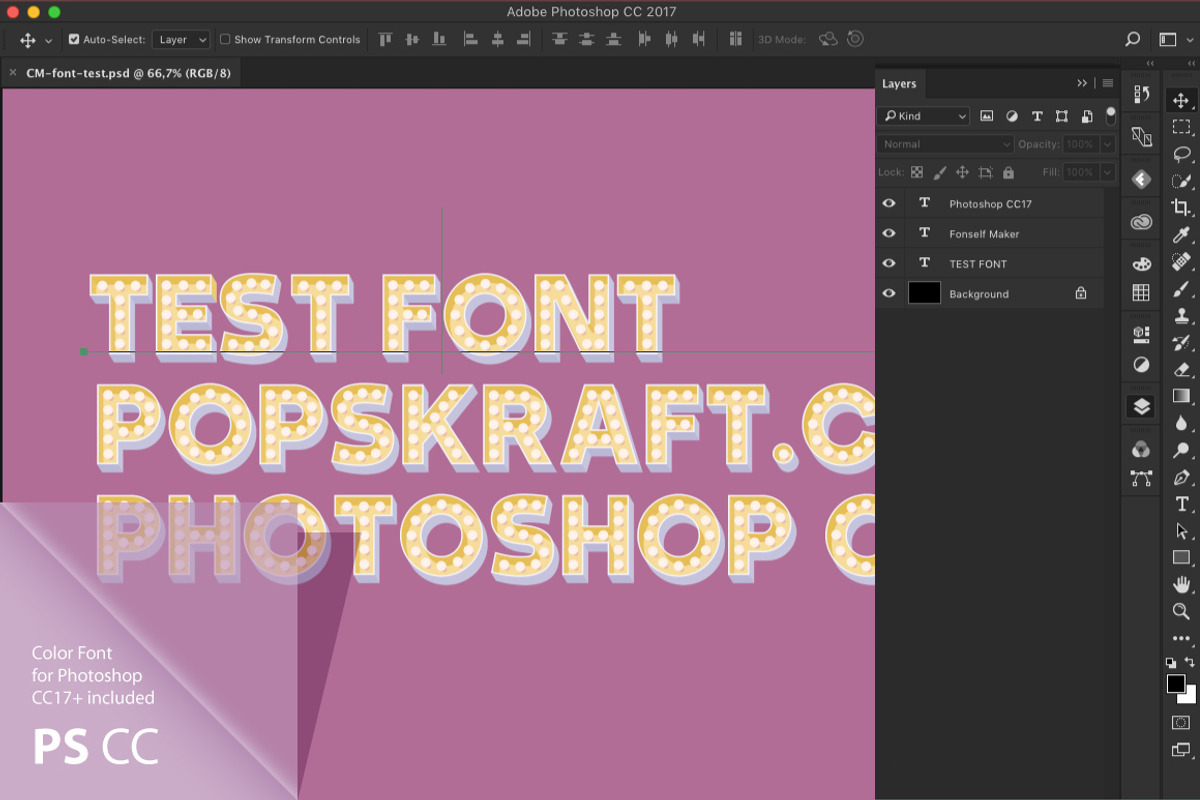Select the Eyedropper tool
This screenshot has height=800, width=1200.
coord(1181,235)
